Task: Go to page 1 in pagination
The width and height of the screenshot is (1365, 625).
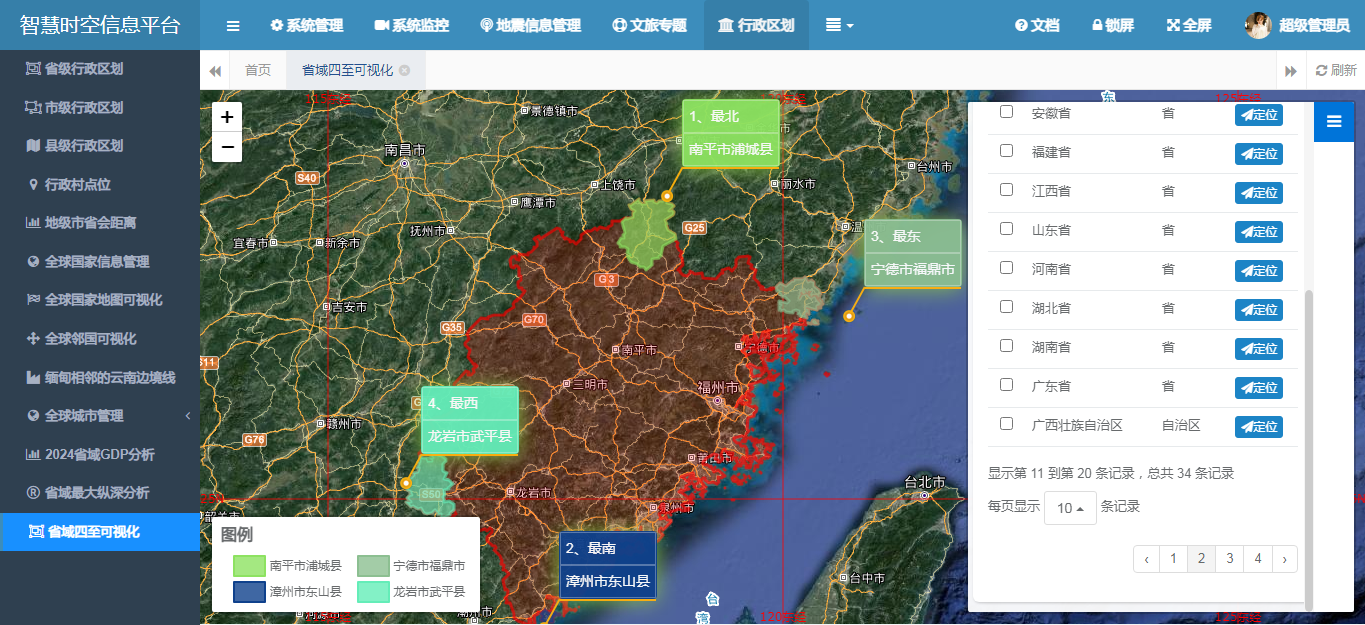Action: 1174,559
